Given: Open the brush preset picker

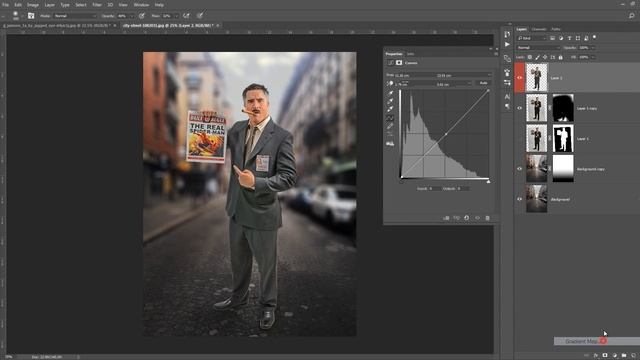Looking at the screenshot, I should [x=16, y=16].
